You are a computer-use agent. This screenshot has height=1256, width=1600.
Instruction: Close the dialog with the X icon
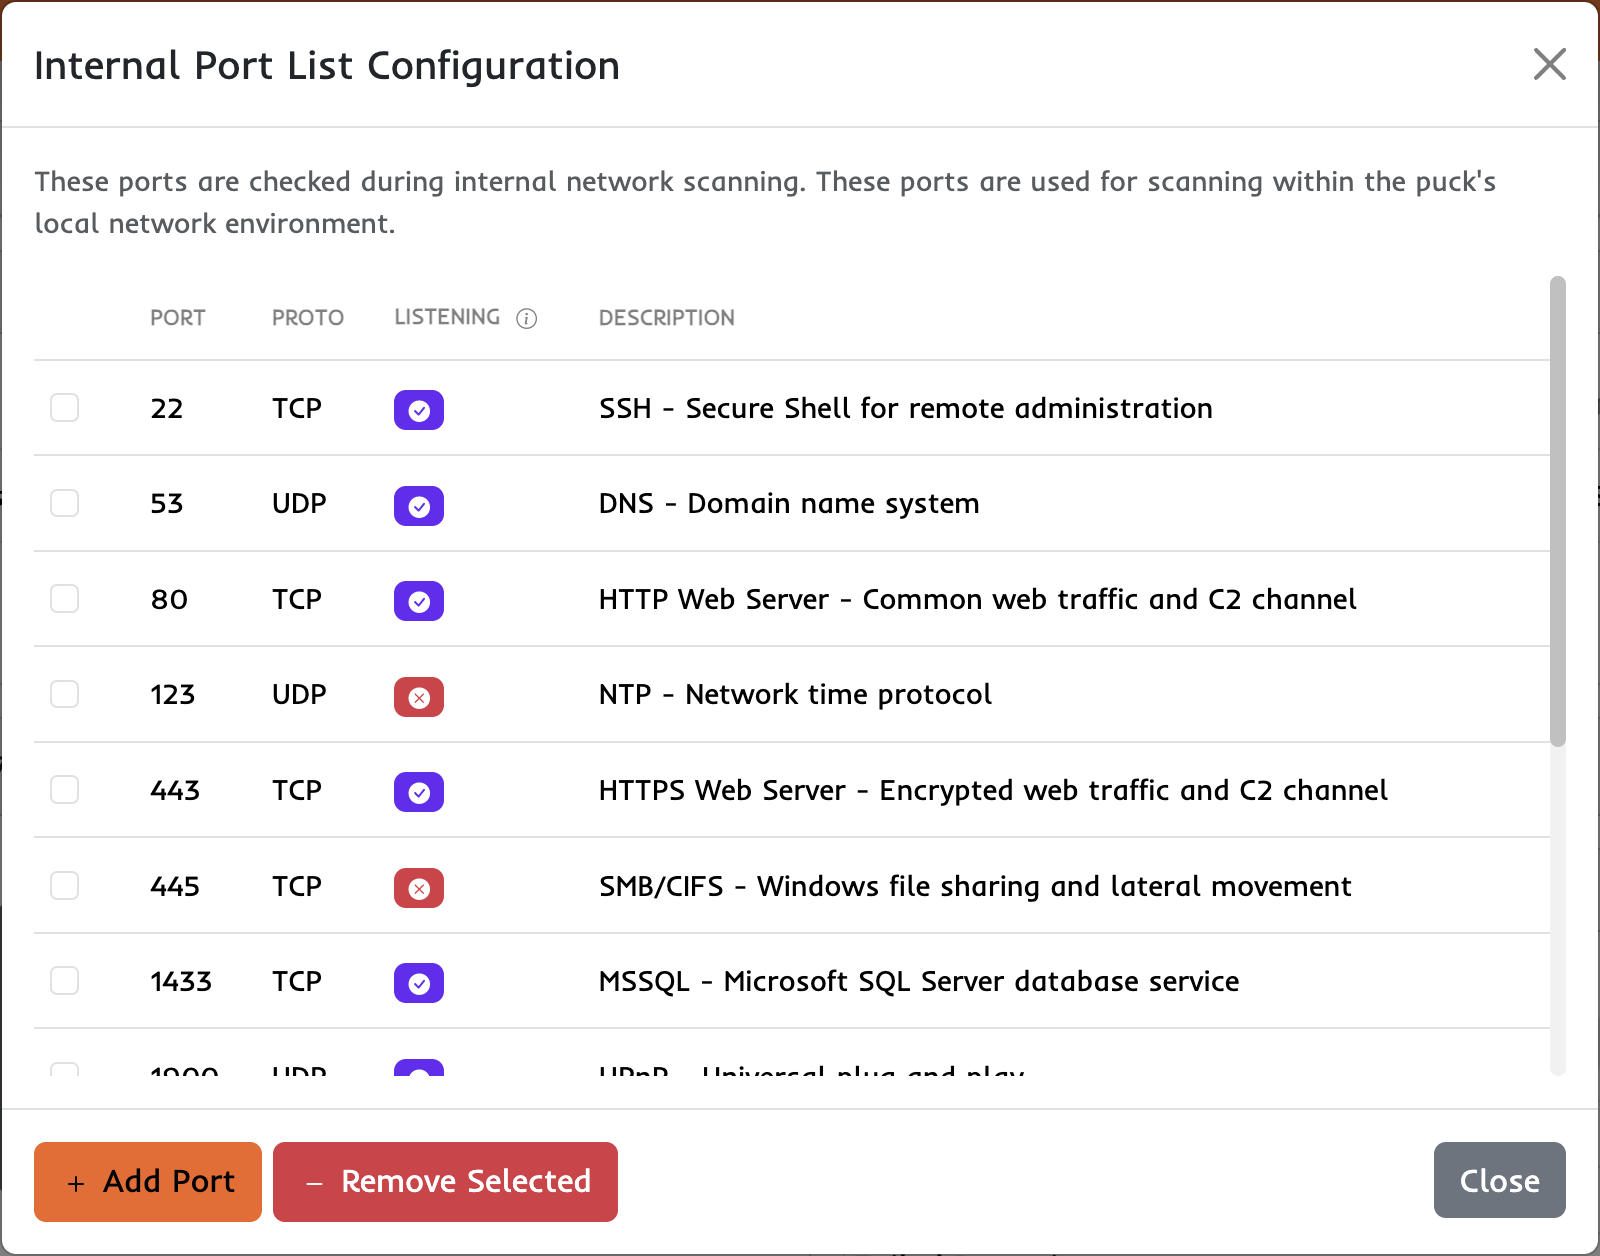click(1549, 64)
